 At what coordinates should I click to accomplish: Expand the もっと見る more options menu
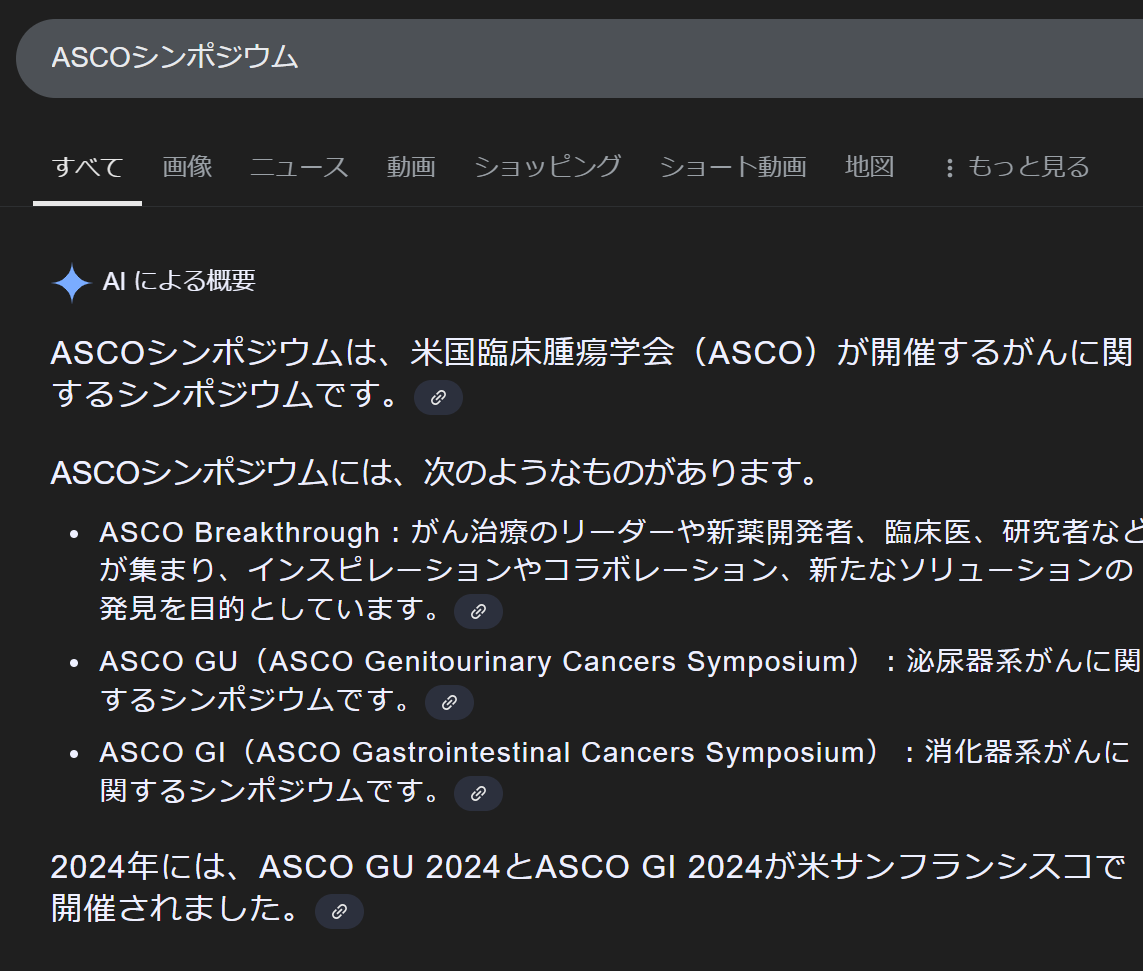(x=1016, y=167)
